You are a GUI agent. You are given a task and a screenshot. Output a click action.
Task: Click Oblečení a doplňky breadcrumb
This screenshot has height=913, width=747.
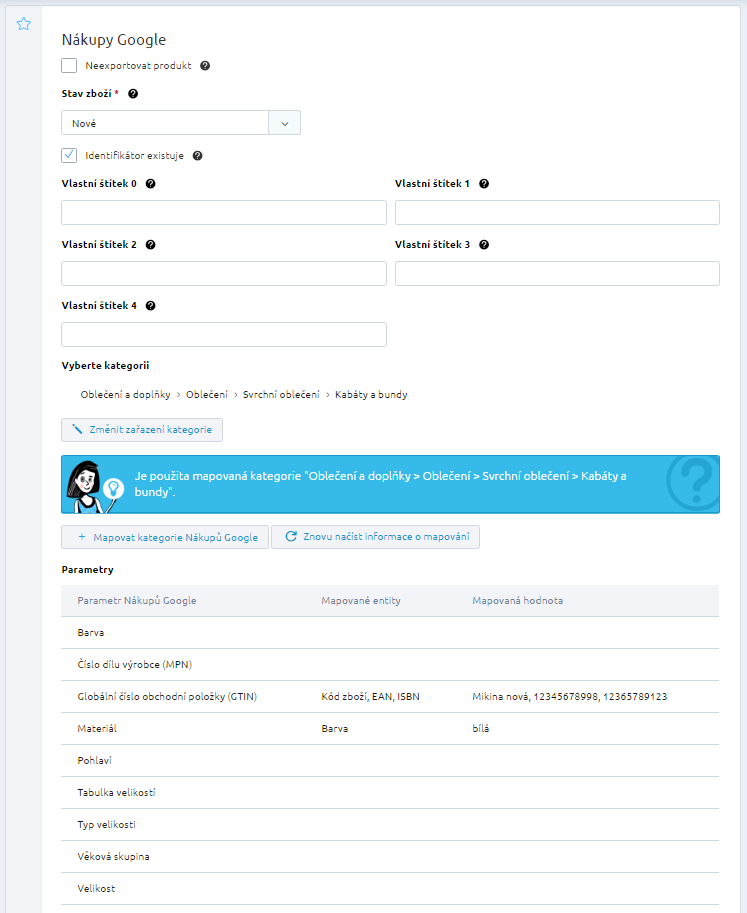click(125, 395)
